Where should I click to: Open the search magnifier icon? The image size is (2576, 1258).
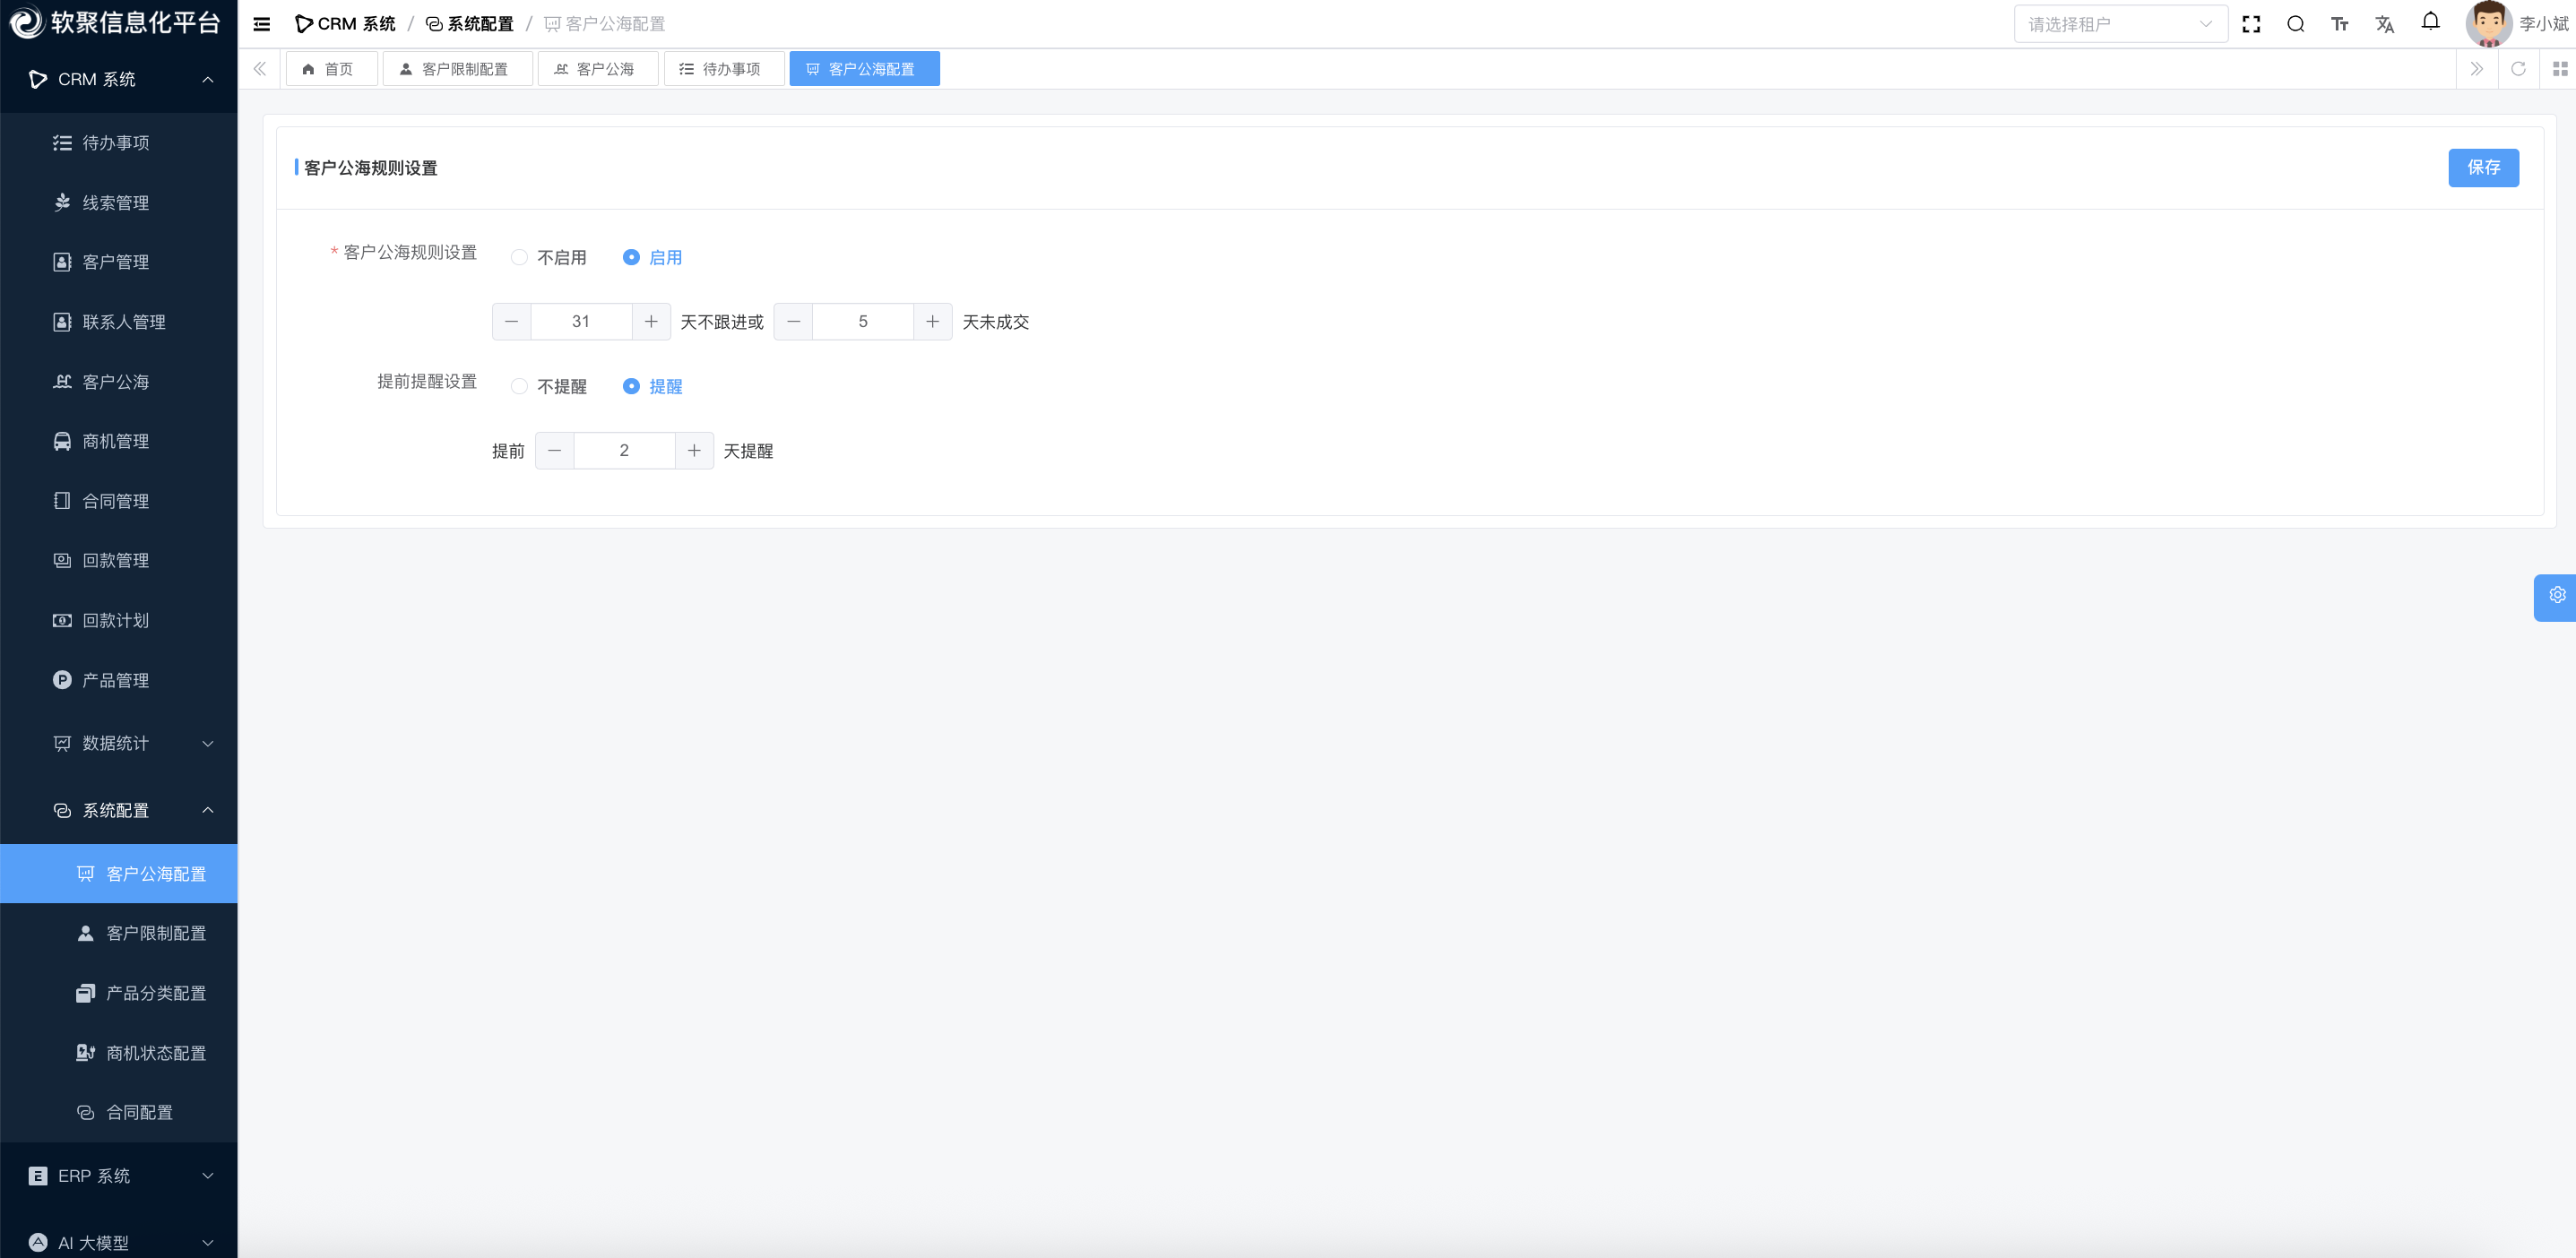click(x=2295, y=24)
